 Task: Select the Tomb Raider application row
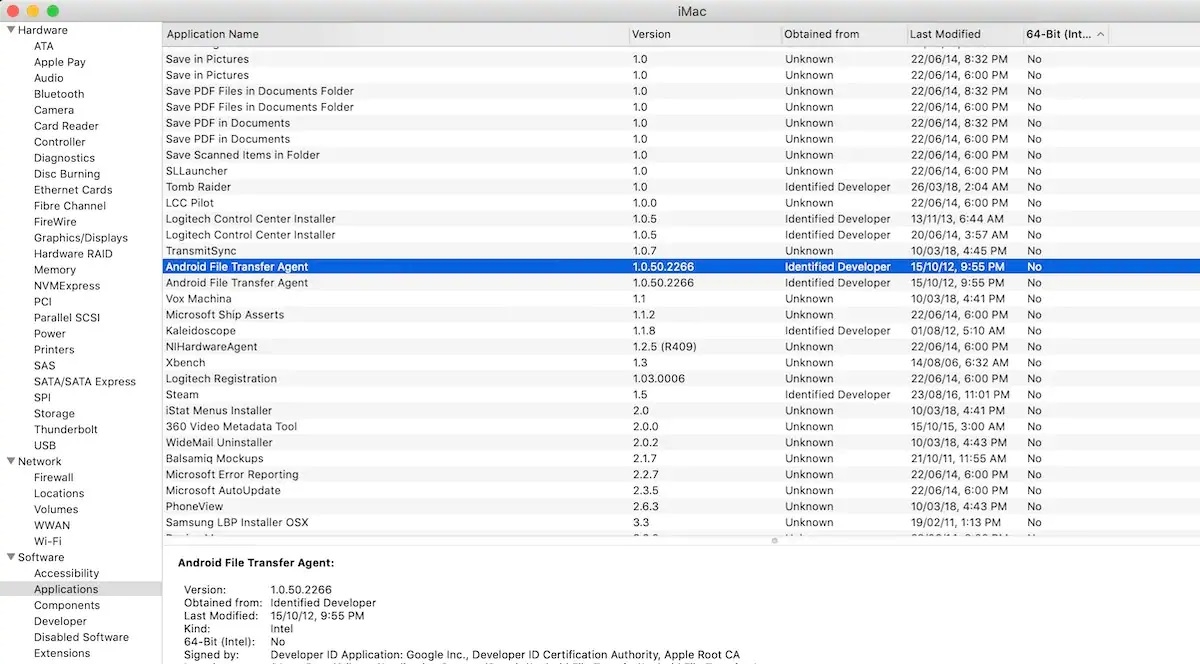(x=681, y=187)
